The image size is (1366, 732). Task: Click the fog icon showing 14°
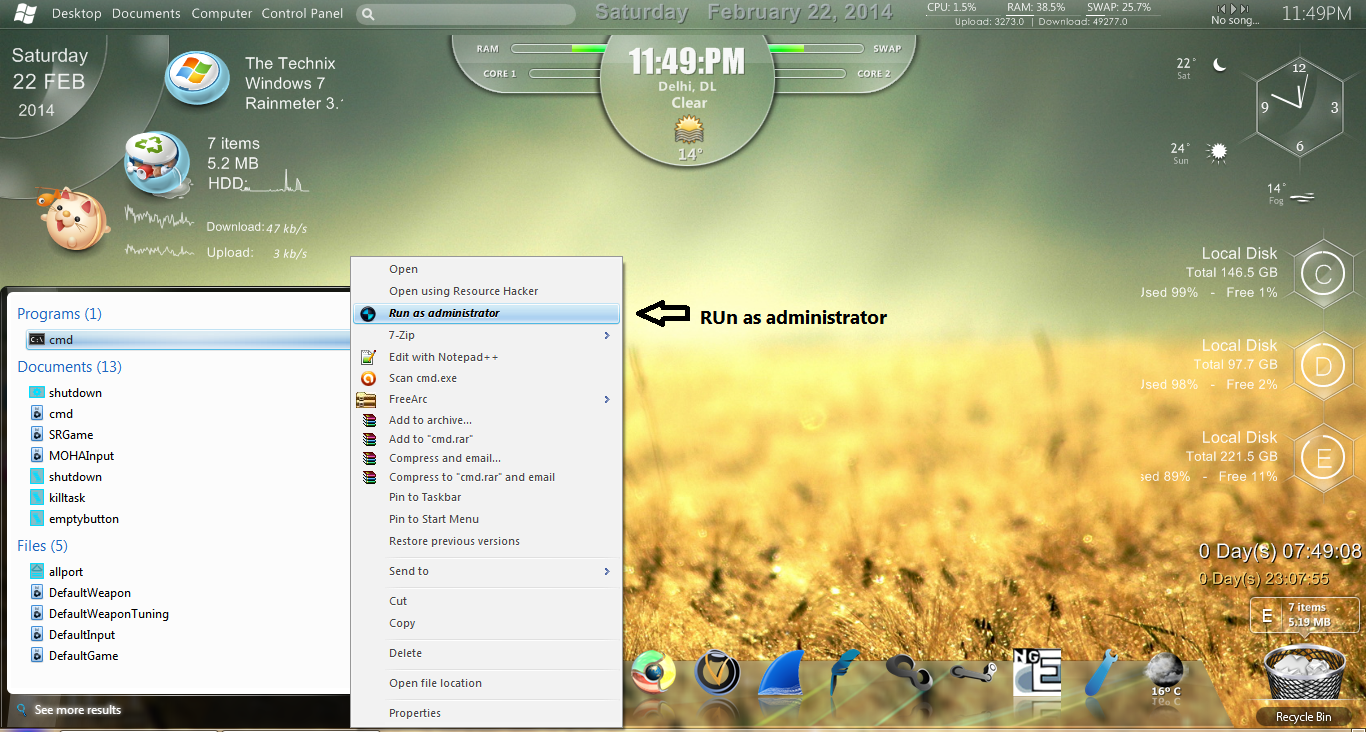(1302, 197)
